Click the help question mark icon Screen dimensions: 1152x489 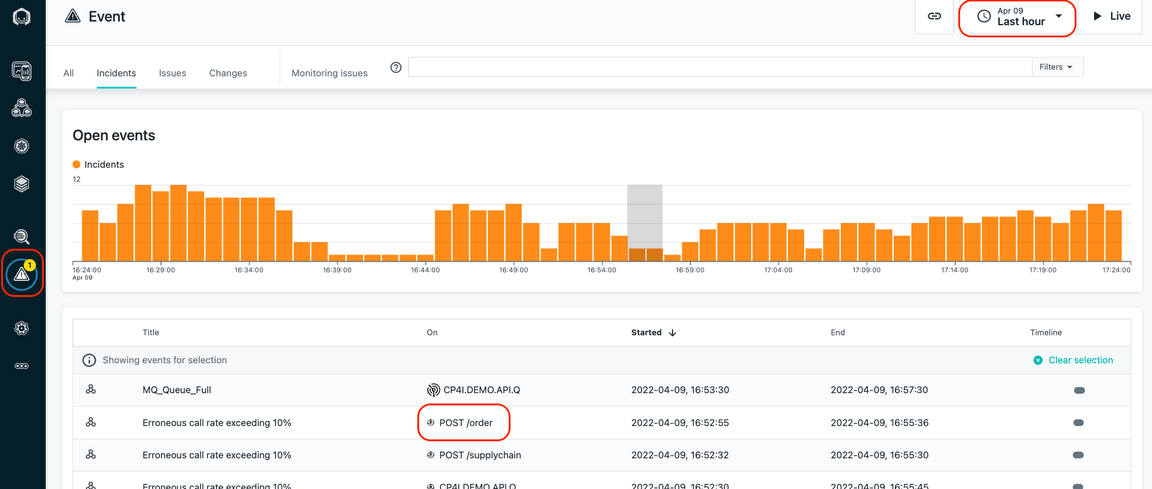(x=396, y=68)
